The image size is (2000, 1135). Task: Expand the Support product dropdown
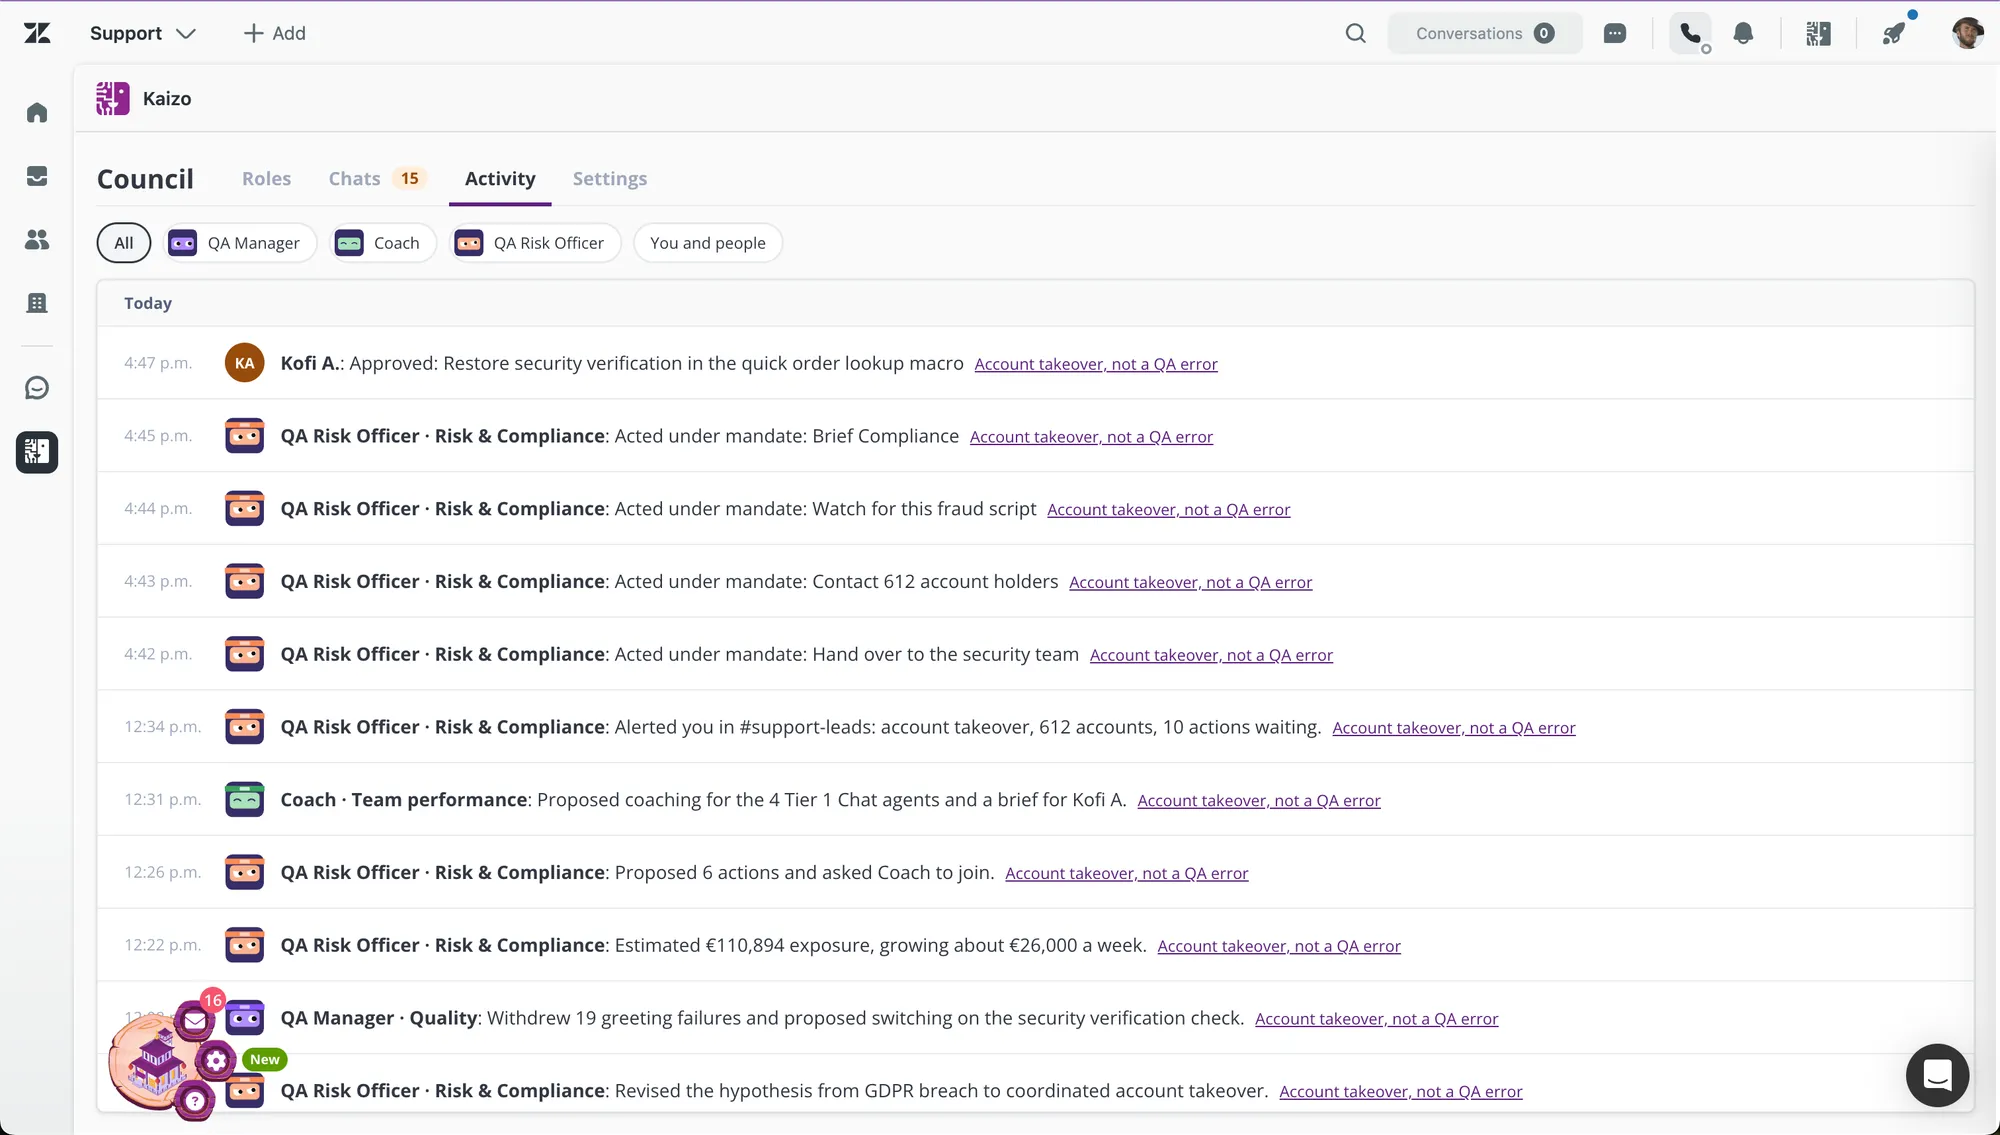click(142, 33)
